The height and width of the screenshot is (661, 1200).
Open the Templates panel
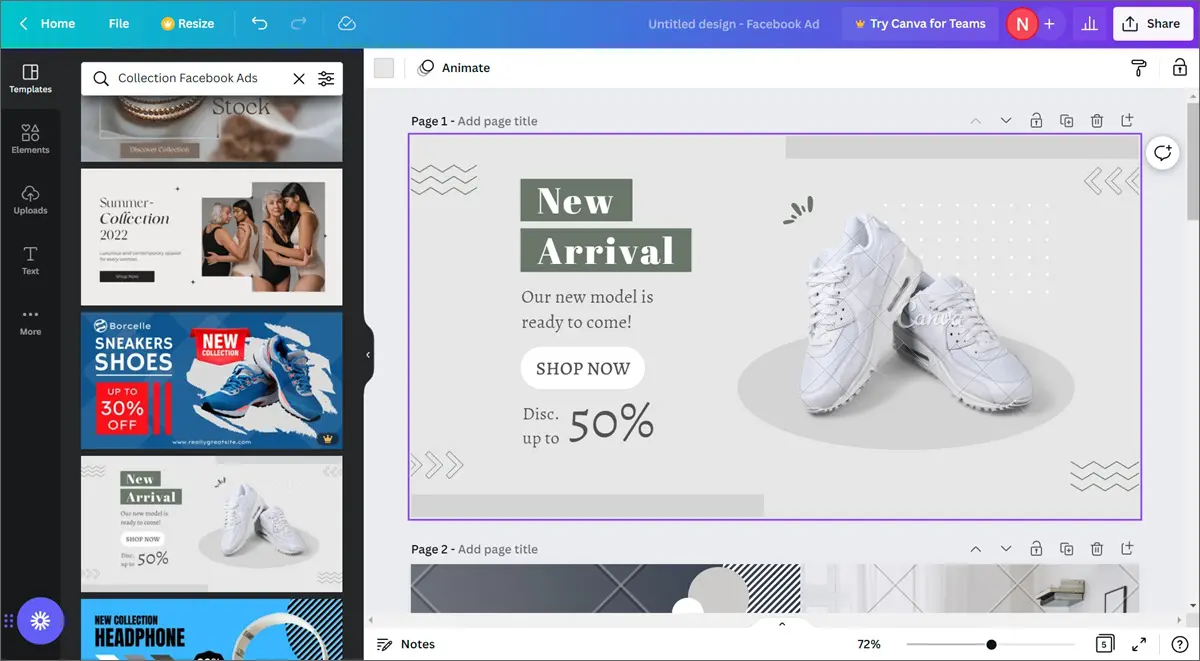(x=30, y=78)
